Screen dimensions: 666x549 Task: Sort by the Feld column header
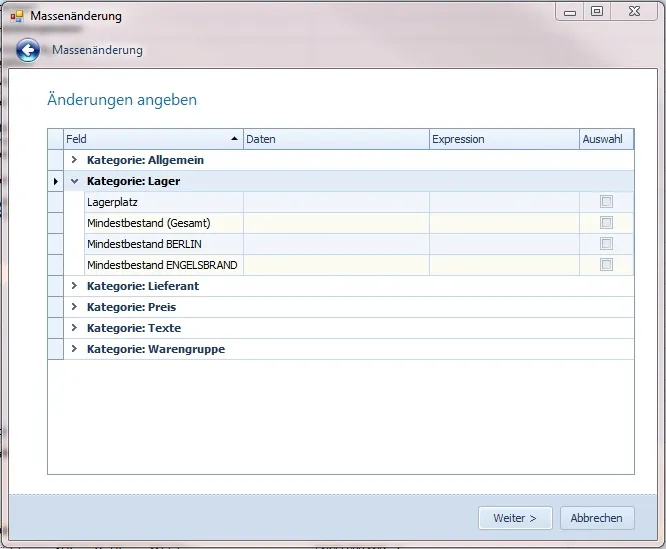click(x=153, y=139)
